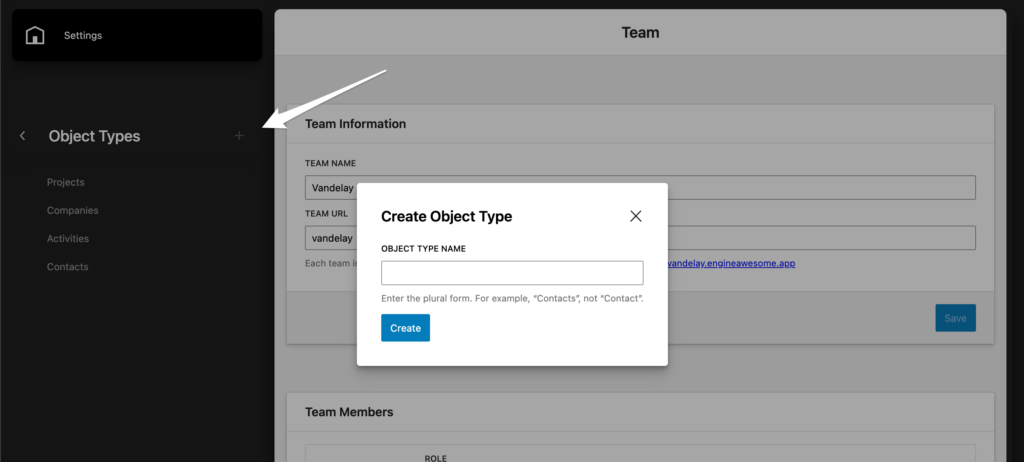The width and height of the screenshot is (1024, 462).
Task: Select Projects object type
Action: [x=65, y=182]
